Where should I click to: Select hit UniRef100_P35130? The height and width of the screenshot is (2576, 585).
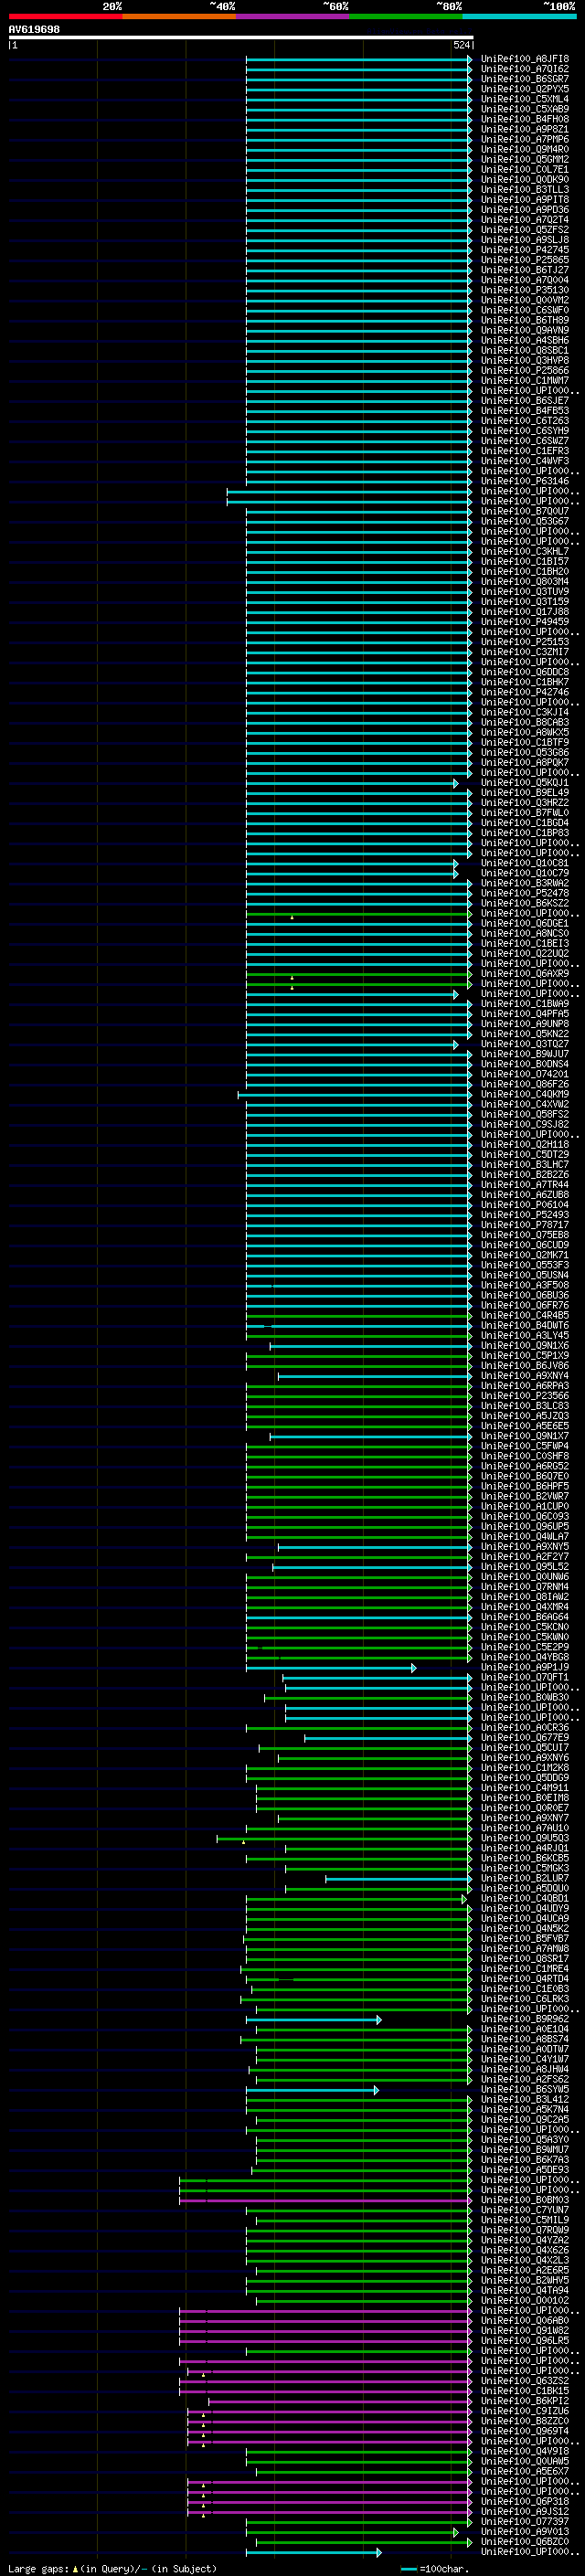point(525,290)
